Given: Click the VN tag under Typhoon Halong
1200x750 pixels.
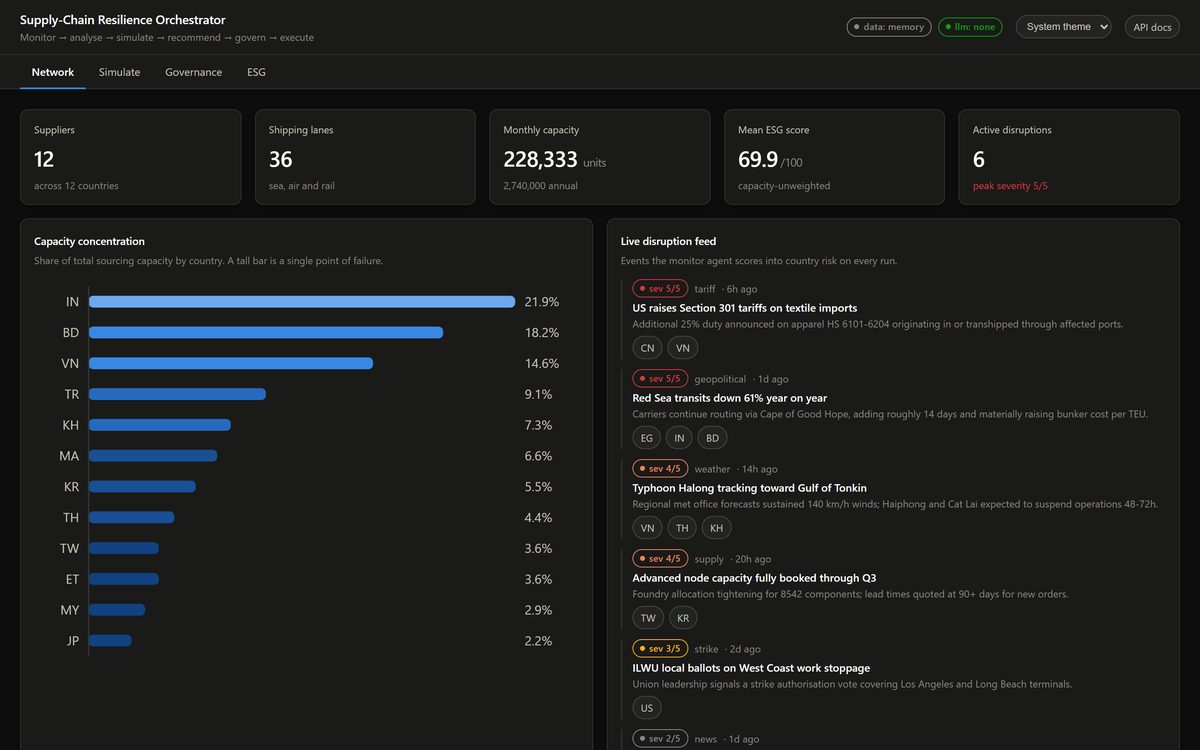Looking at the screenshot, I should [x=648, y=528].
